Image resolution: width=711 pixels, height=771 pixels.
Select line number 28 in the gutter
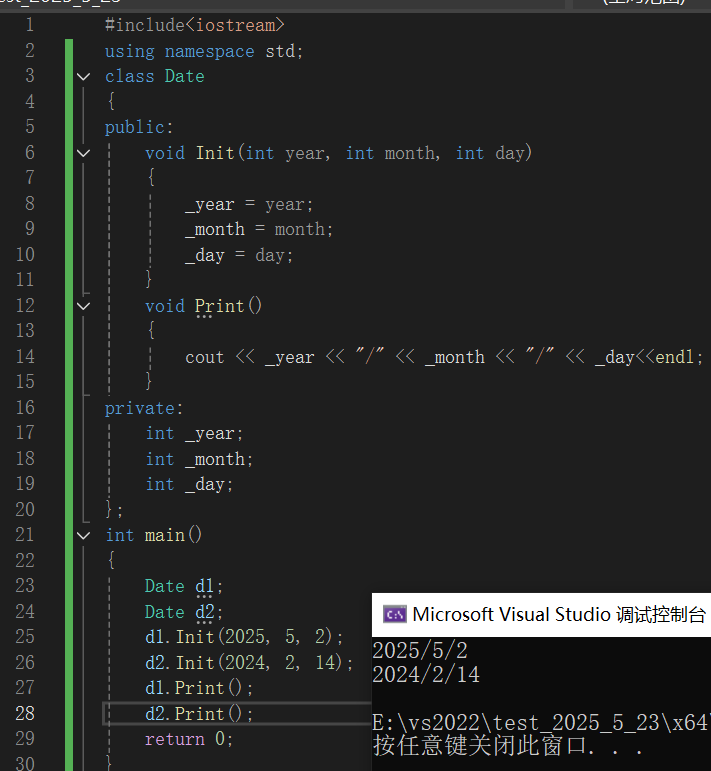(x=25, y=713)
